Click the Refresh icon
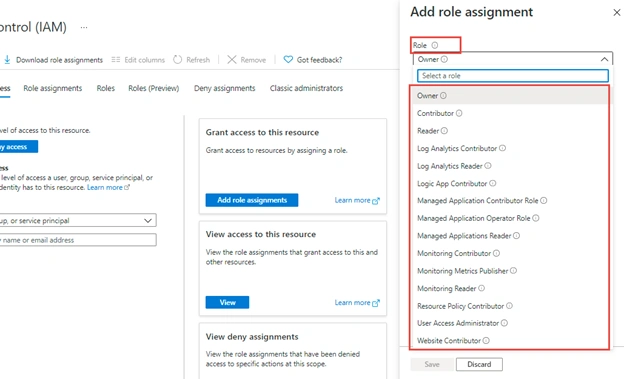Screen dimensions: 624x379 [x=177, y=60]
